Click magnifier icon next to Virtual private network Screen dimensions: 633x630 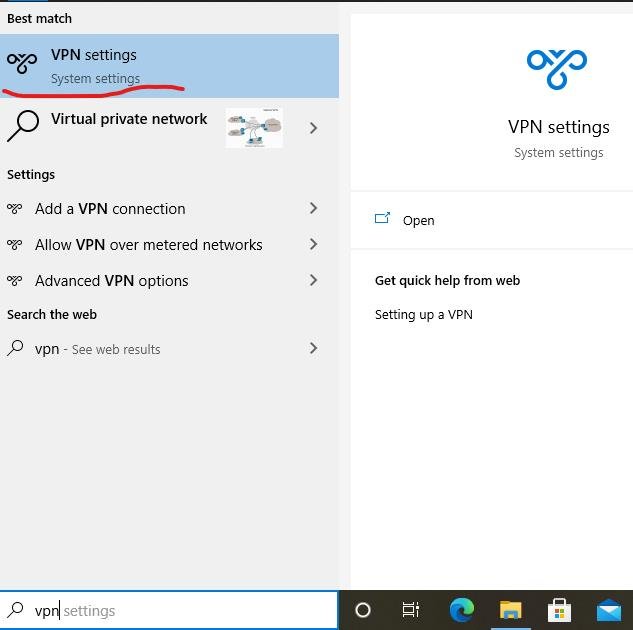[x=23, y=126]
